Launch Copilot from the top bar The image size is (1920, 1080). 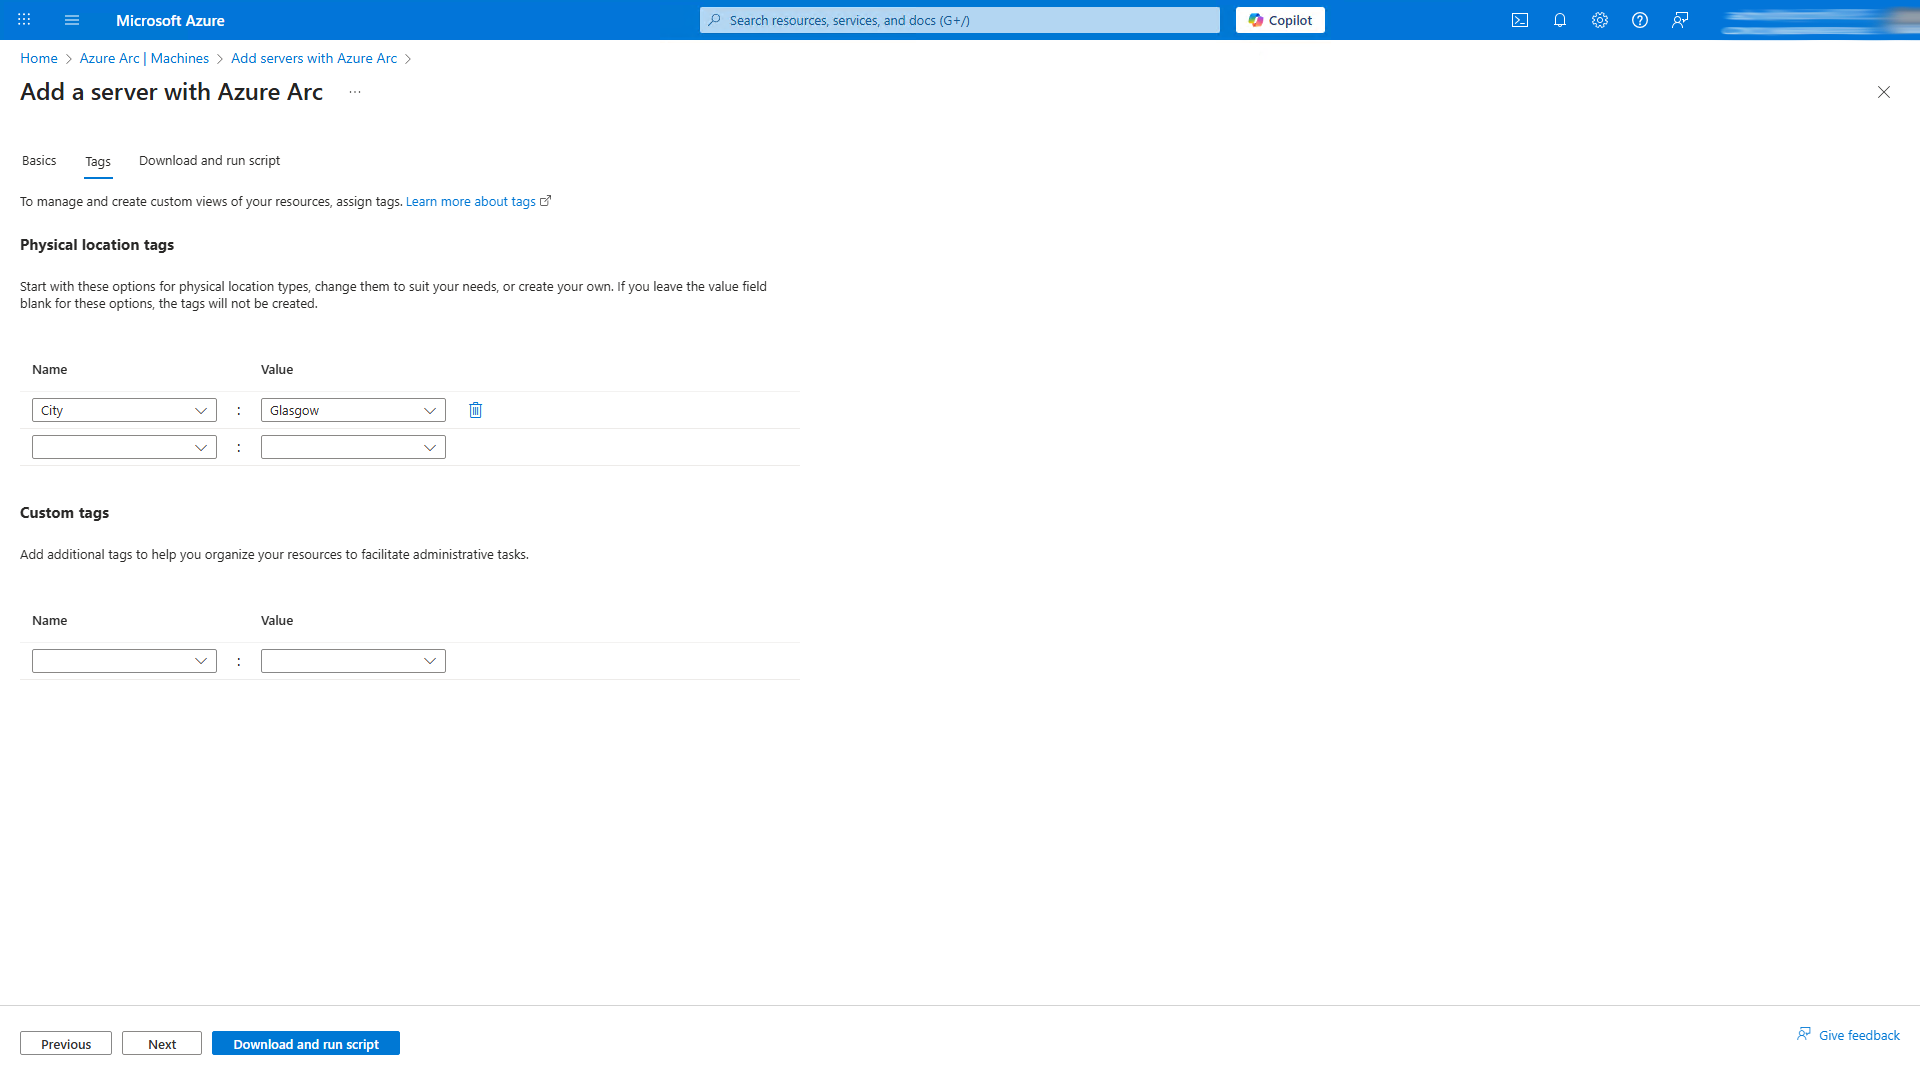coord(1280,20)
